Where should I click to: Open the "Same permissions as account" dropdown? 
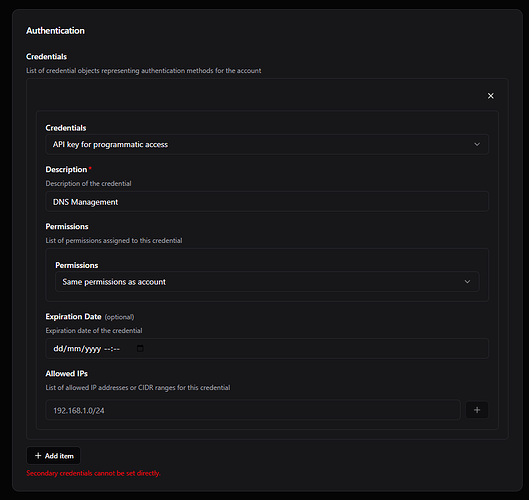tap(267, 281)
